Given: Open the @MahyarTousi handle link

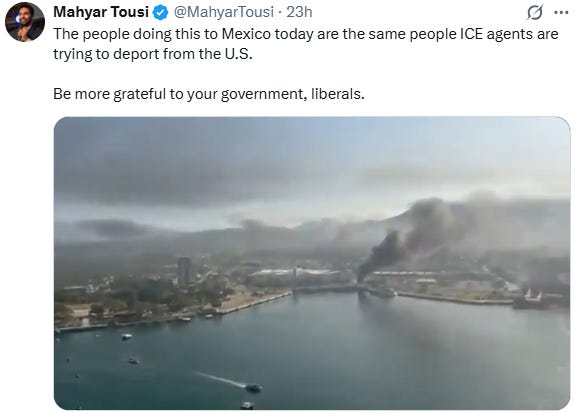Looking at the screenshot, I should point(224,12).
